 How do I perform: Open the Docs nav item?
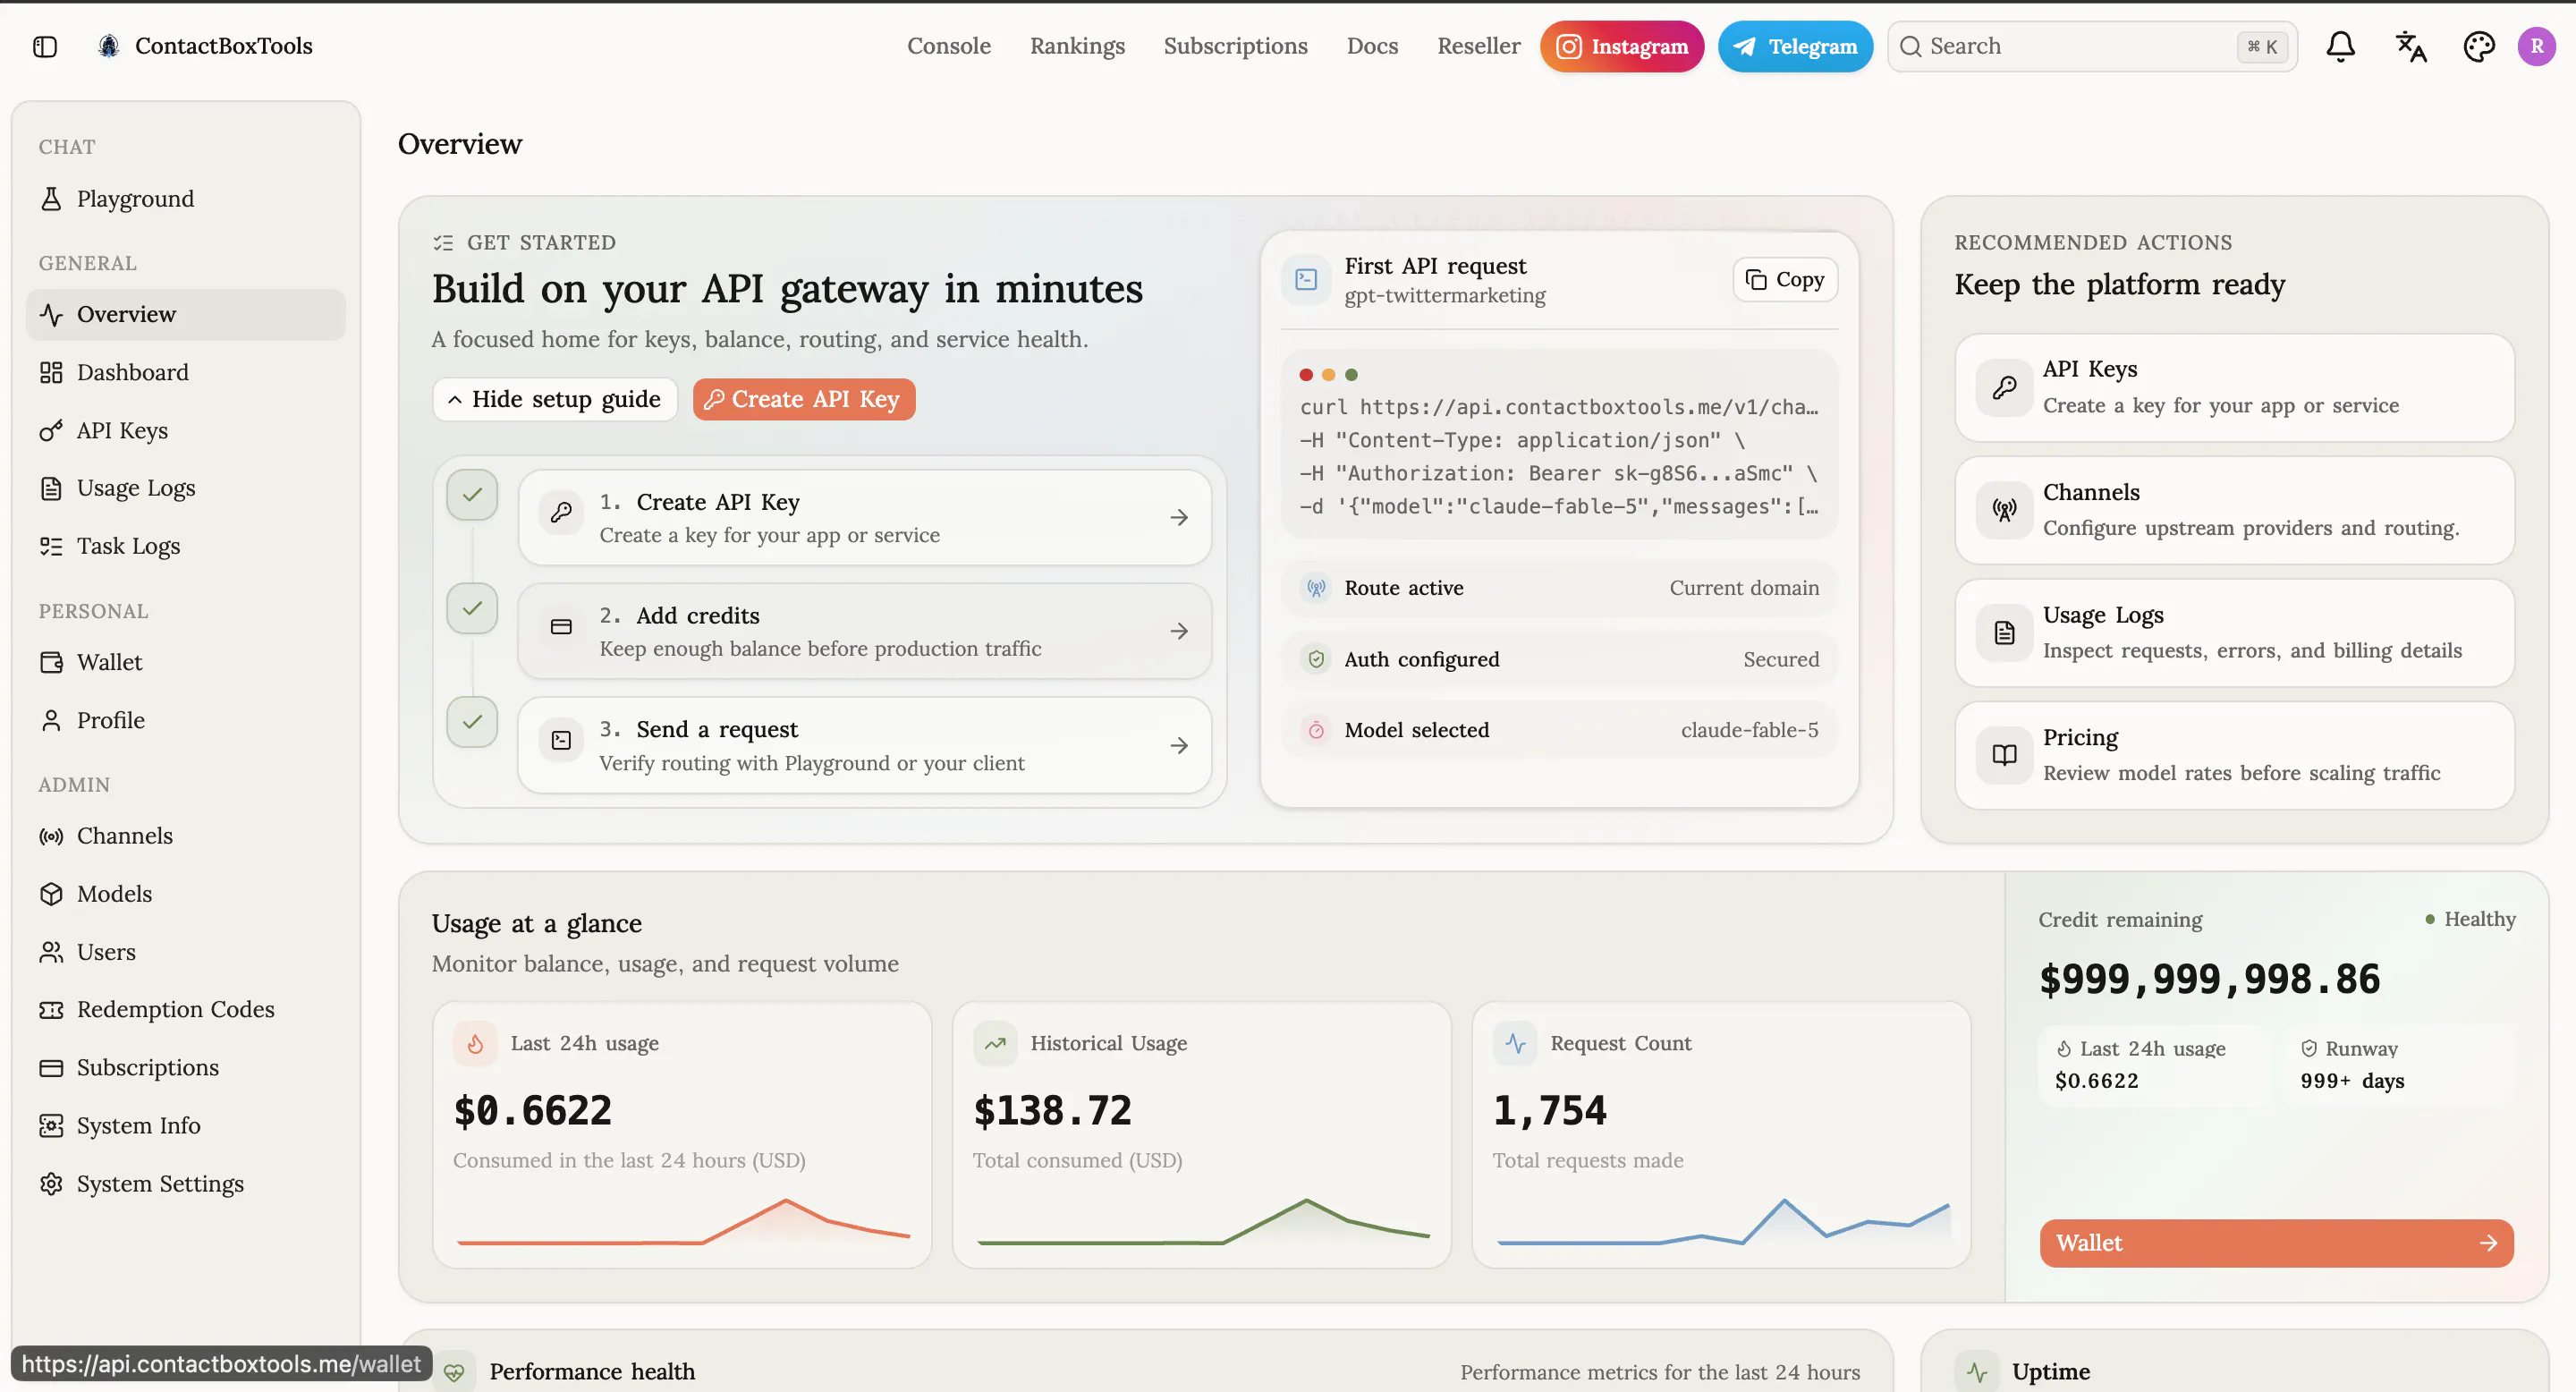click(1372, 46)
